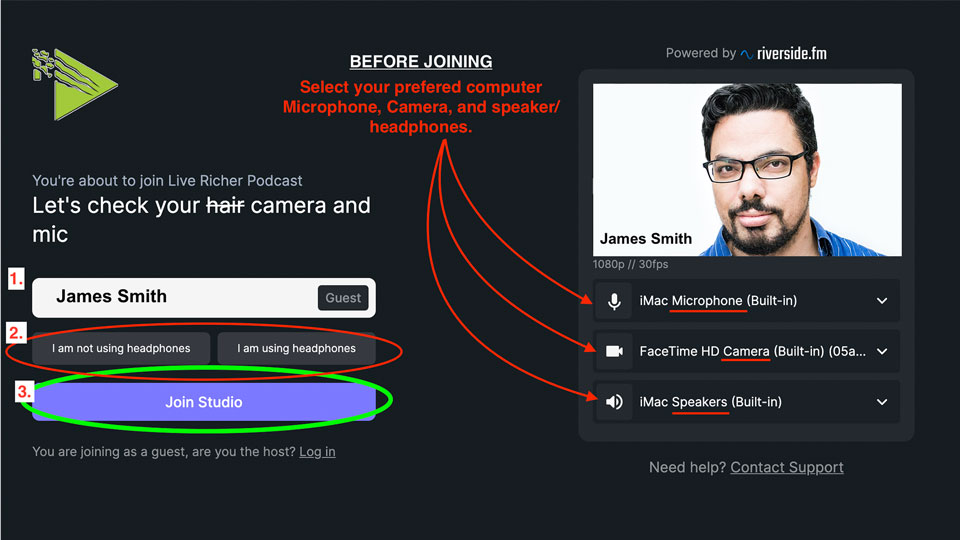Viewport: 960px width, 540px height.
Task: Click 'You're about to join Live Richer Podcast'
Action: (167, 181)
